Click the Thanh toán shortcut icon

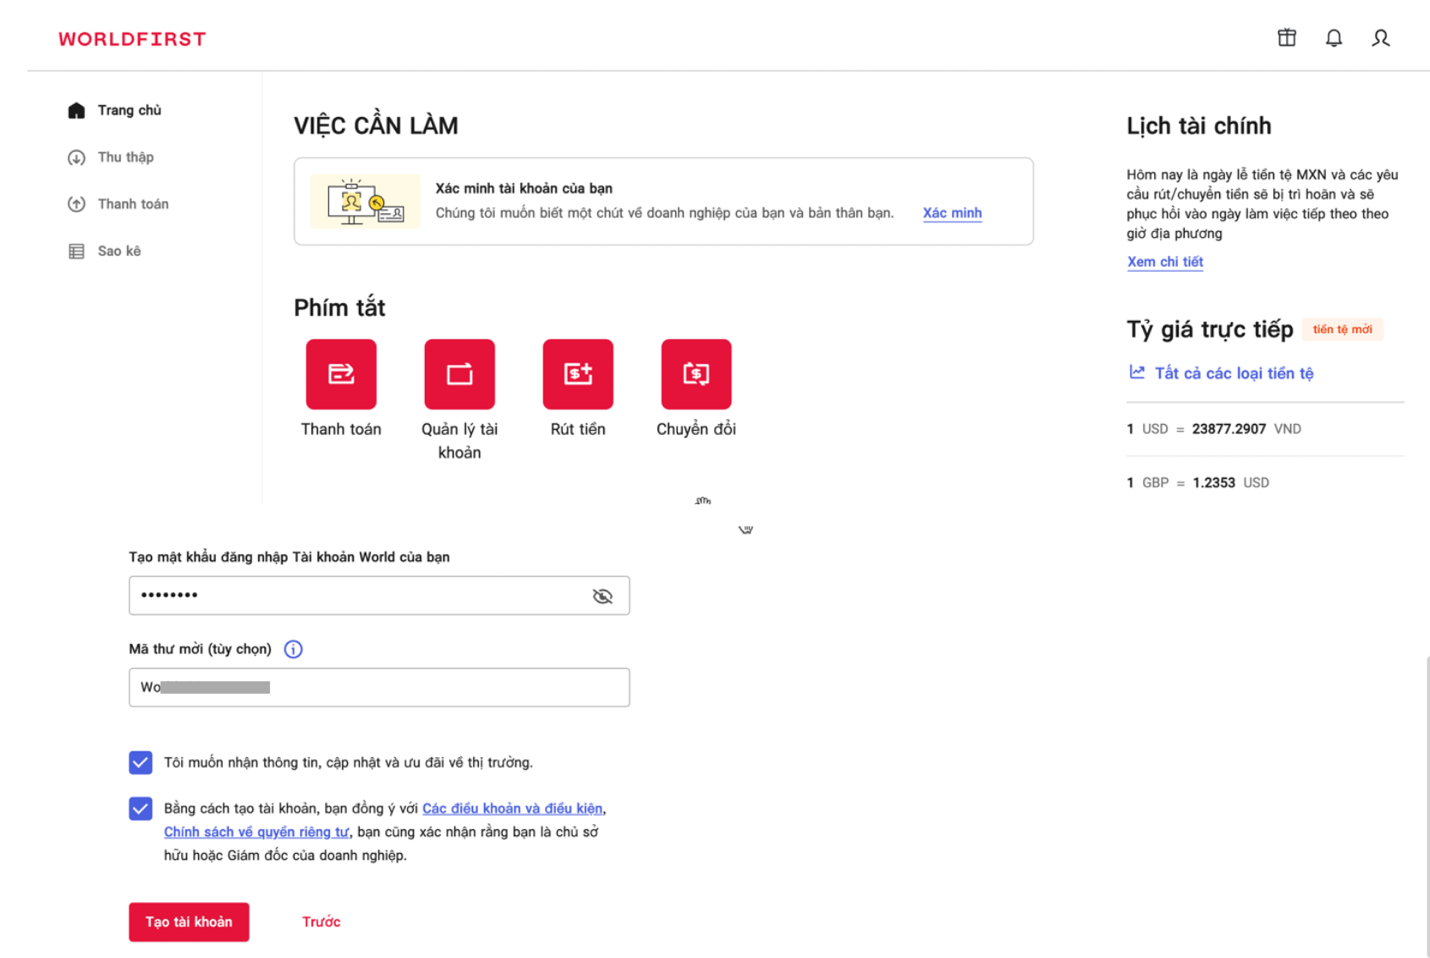(341, 374)
